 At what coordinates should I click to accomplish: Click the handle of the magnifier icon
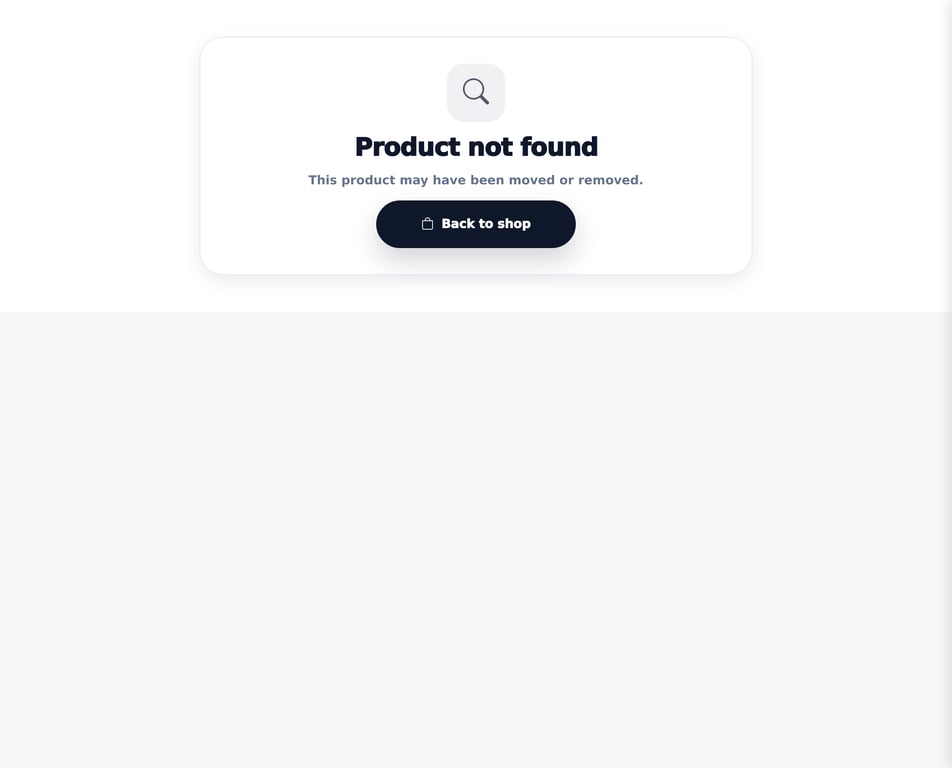(x=484, y=99)
